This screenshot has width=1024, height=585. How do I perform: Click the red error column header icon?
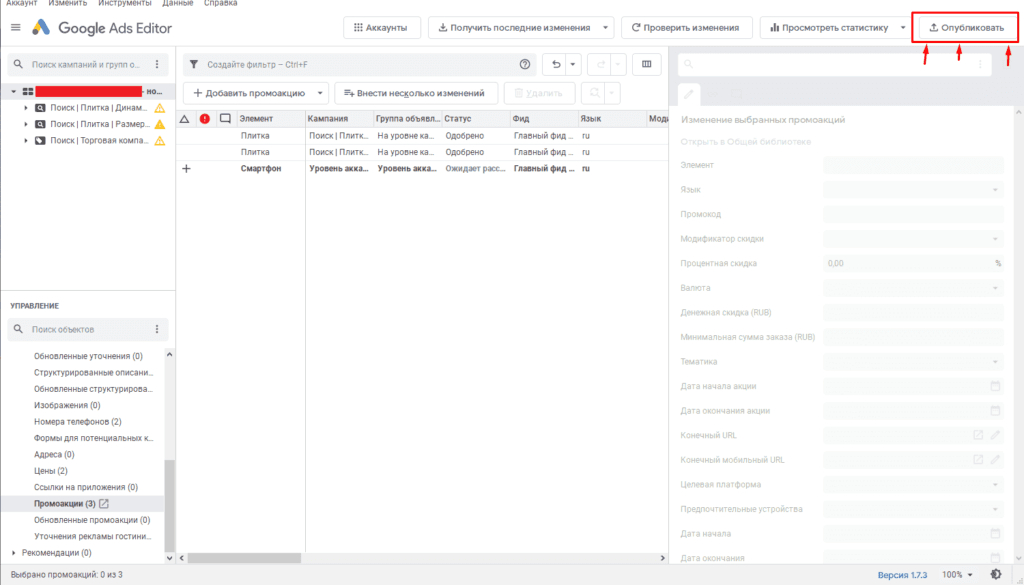pyautogui.click(x=205, y=119)
